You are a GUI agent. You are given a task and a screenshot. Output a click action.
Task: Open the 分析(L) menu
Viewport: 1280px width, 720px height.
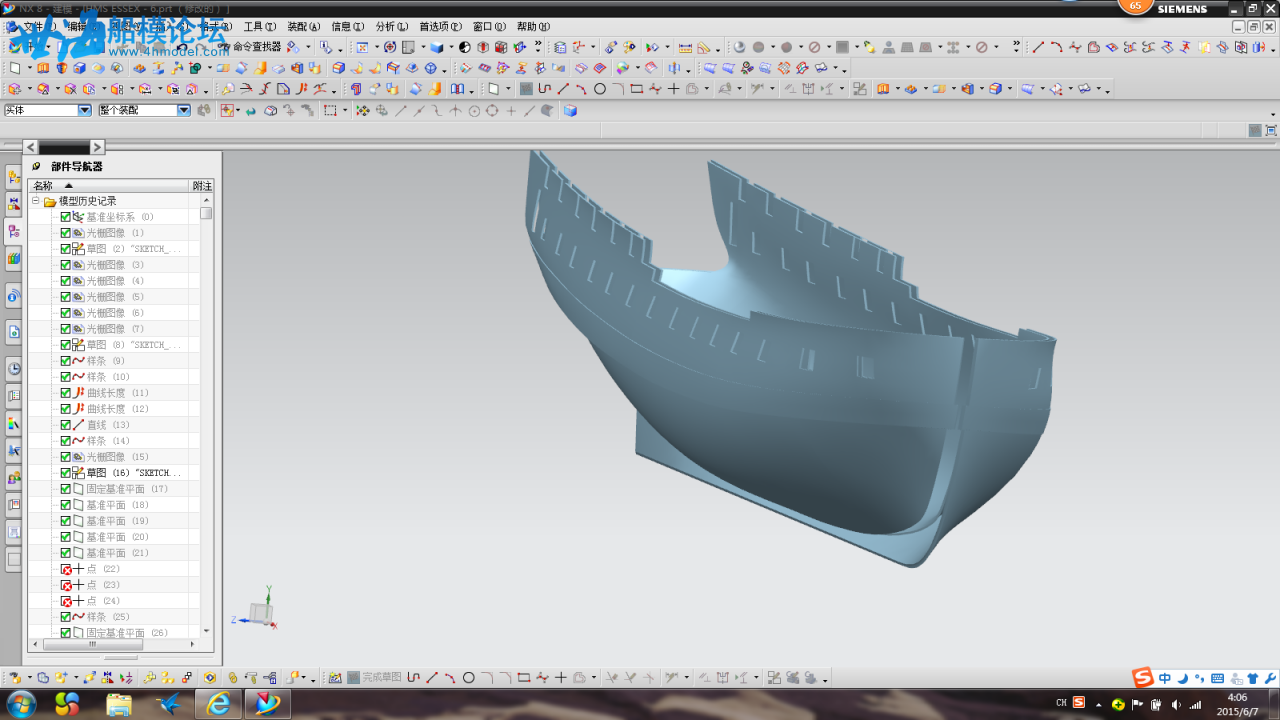point(391,27)
